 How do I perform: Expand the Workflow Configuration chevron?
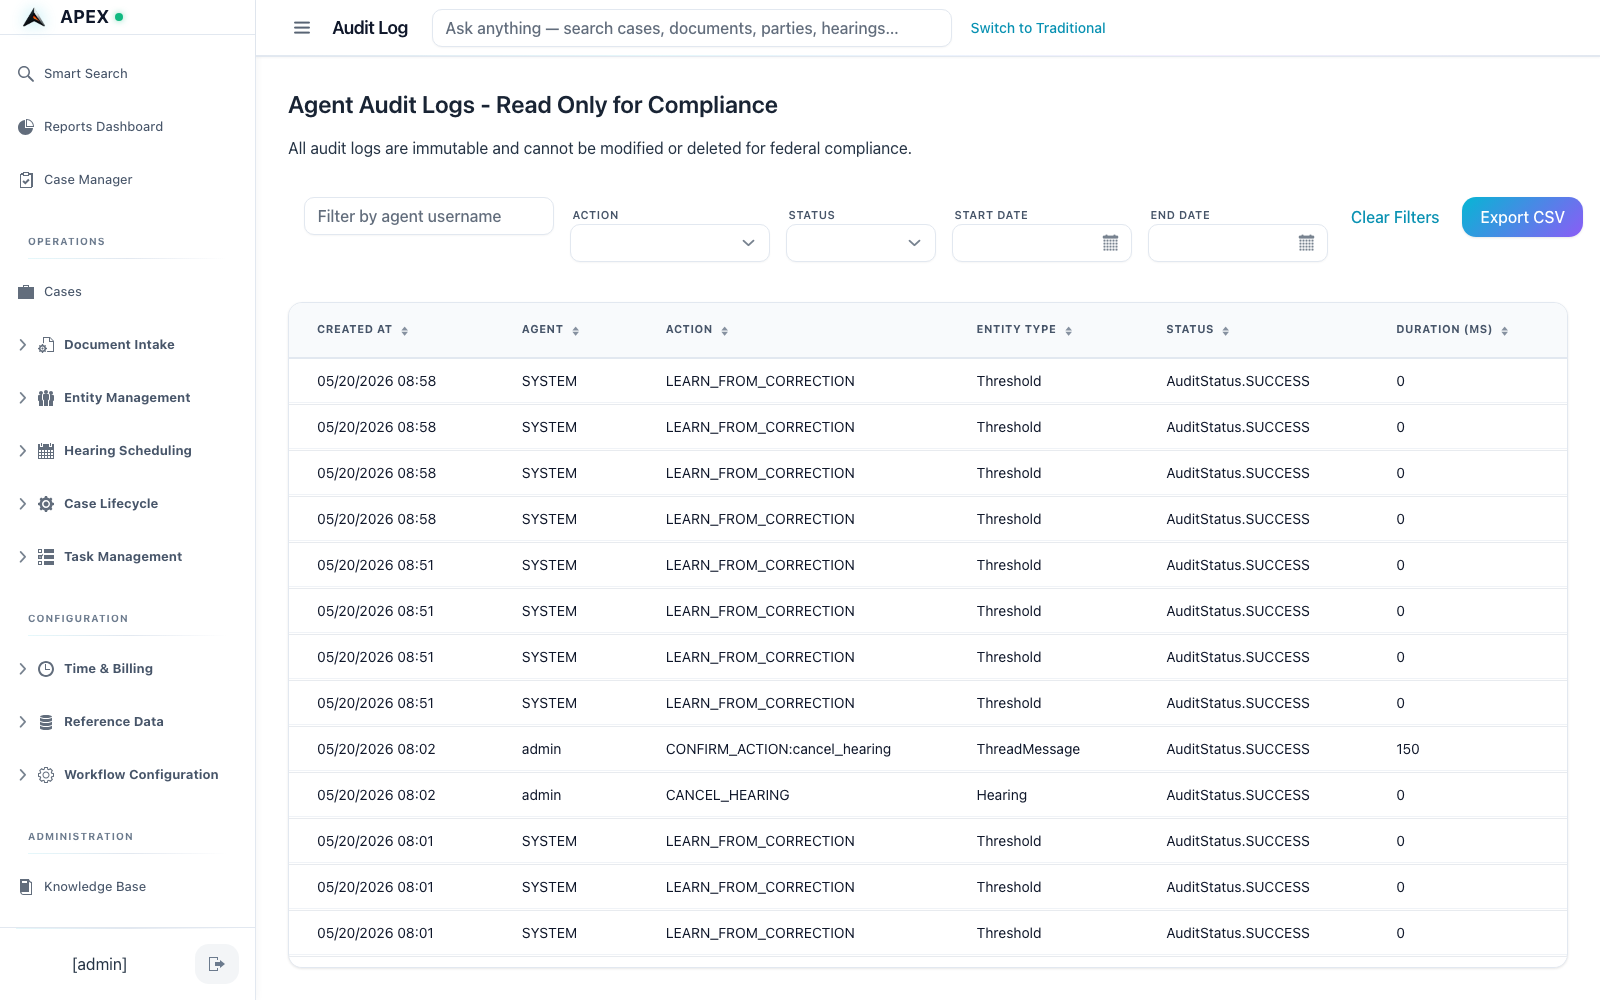(x=22, y=775)
